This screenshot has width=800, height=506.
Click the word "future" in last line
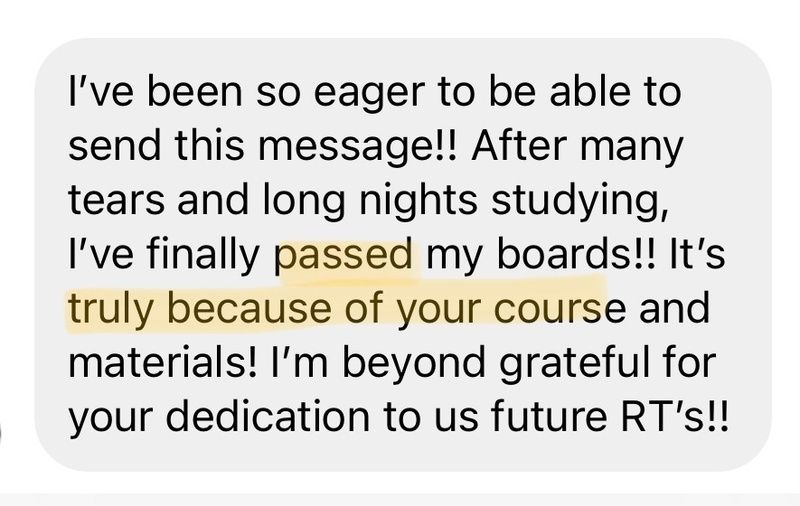[549, 416]
